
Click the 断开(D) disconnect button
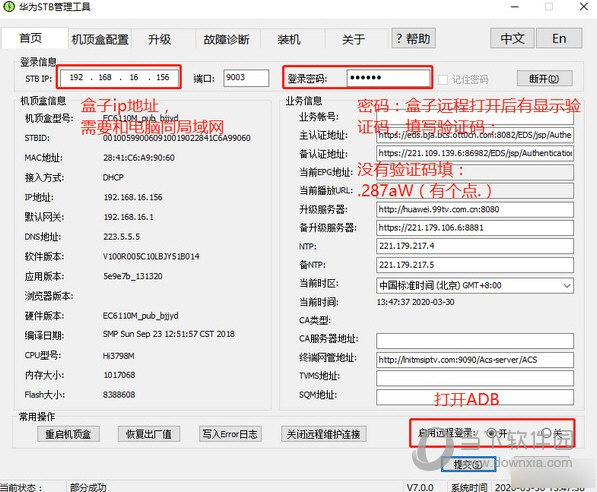click(x=544, y=78)
